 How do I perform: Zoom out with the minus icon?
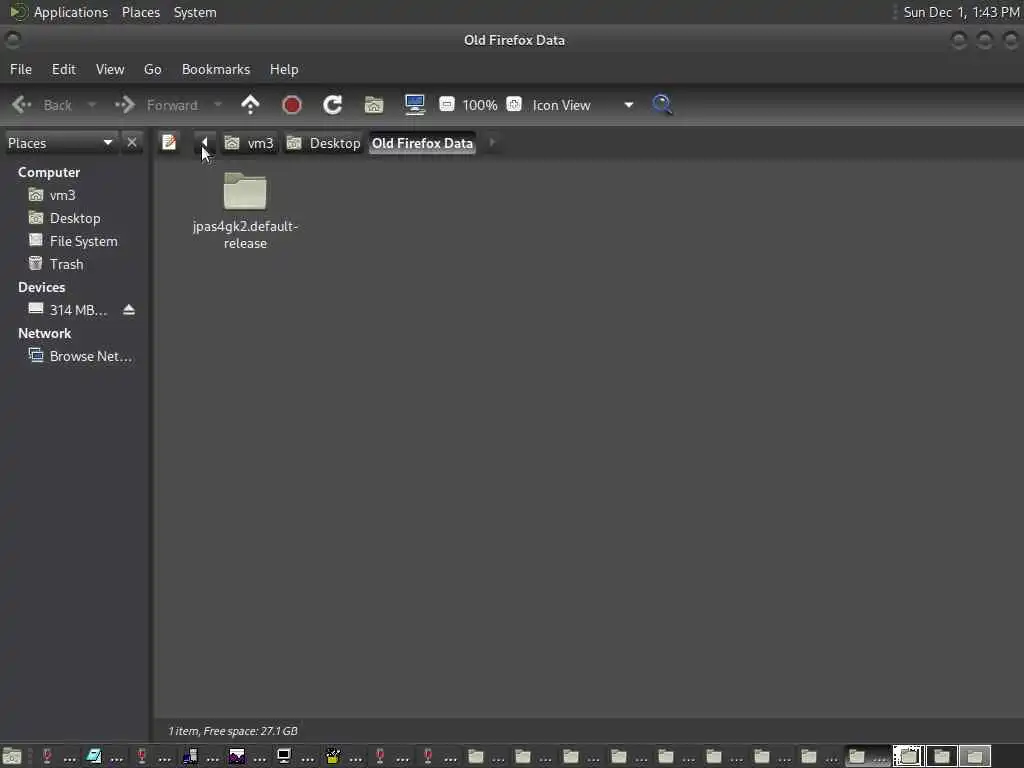coord(447,104)
